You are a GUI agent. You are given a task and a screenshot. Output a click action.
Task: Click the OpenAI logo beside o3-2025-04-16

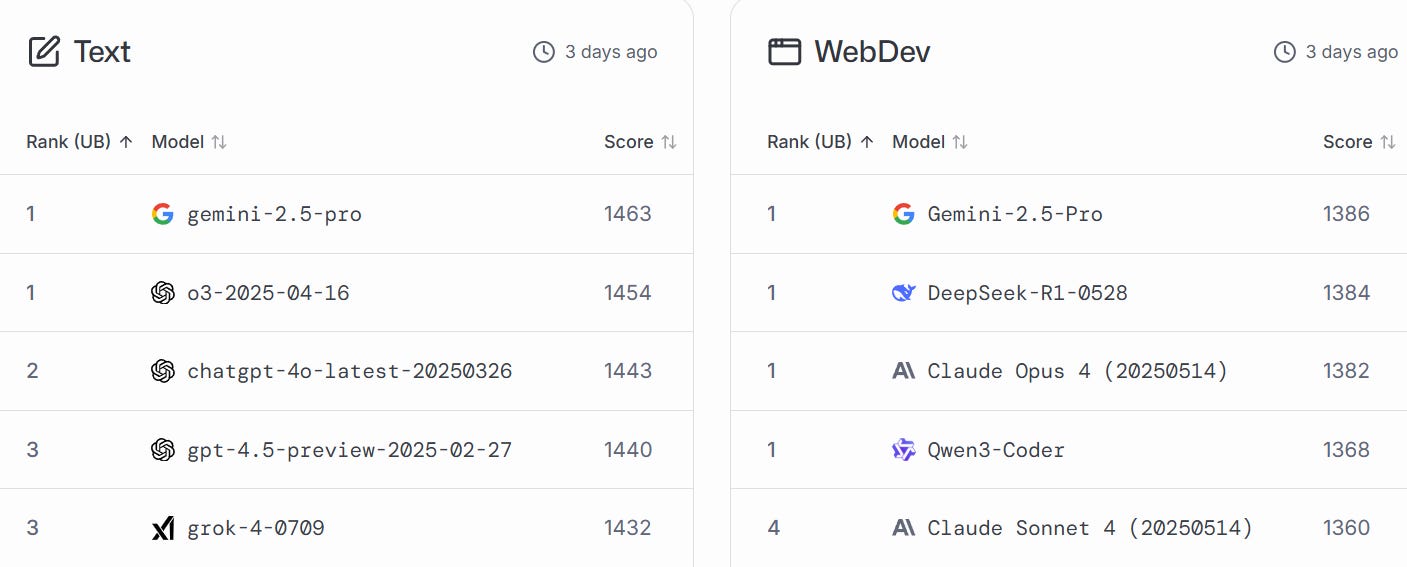click(163, 292)
